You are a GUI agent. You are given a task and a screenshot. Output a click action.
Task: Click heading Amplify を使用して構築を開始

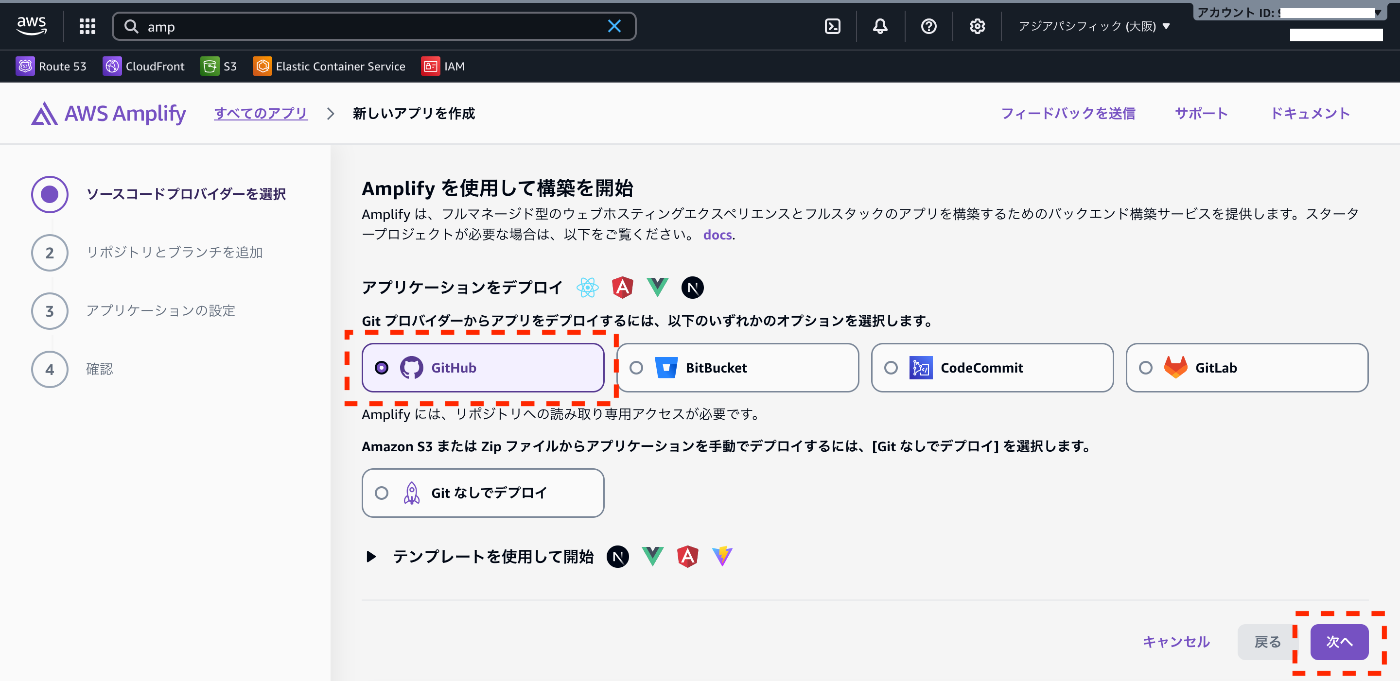pyautogui.click(x=498, y=188)
